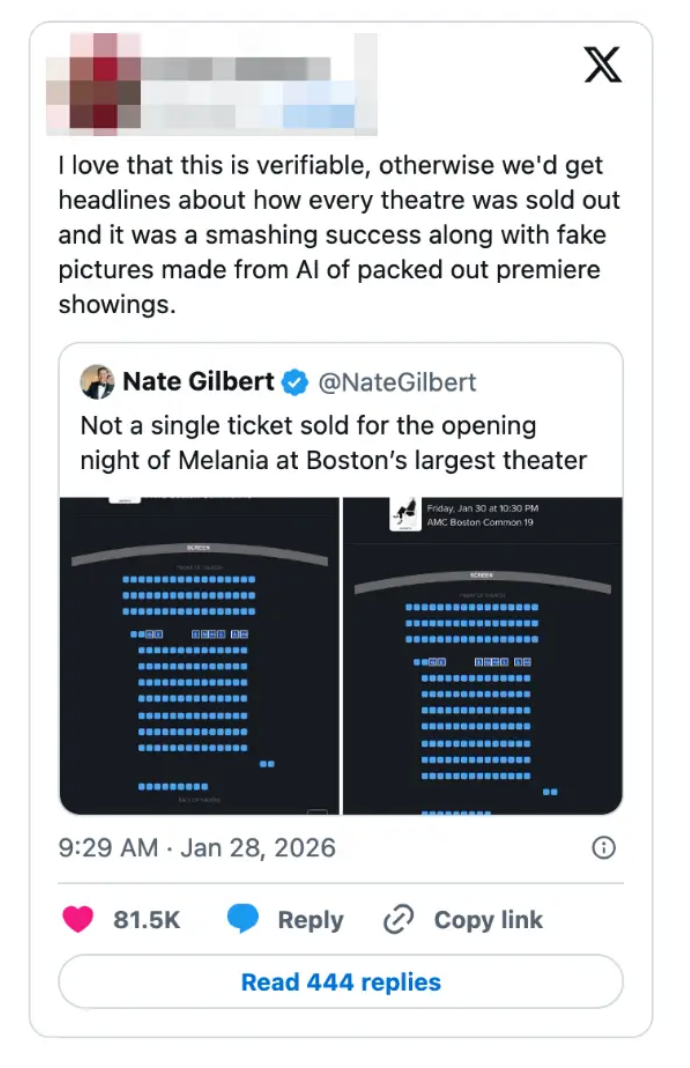Open the info icon next to the timestamp
Viewport: 690px width, 1068px height.
[x=603, y=848]
